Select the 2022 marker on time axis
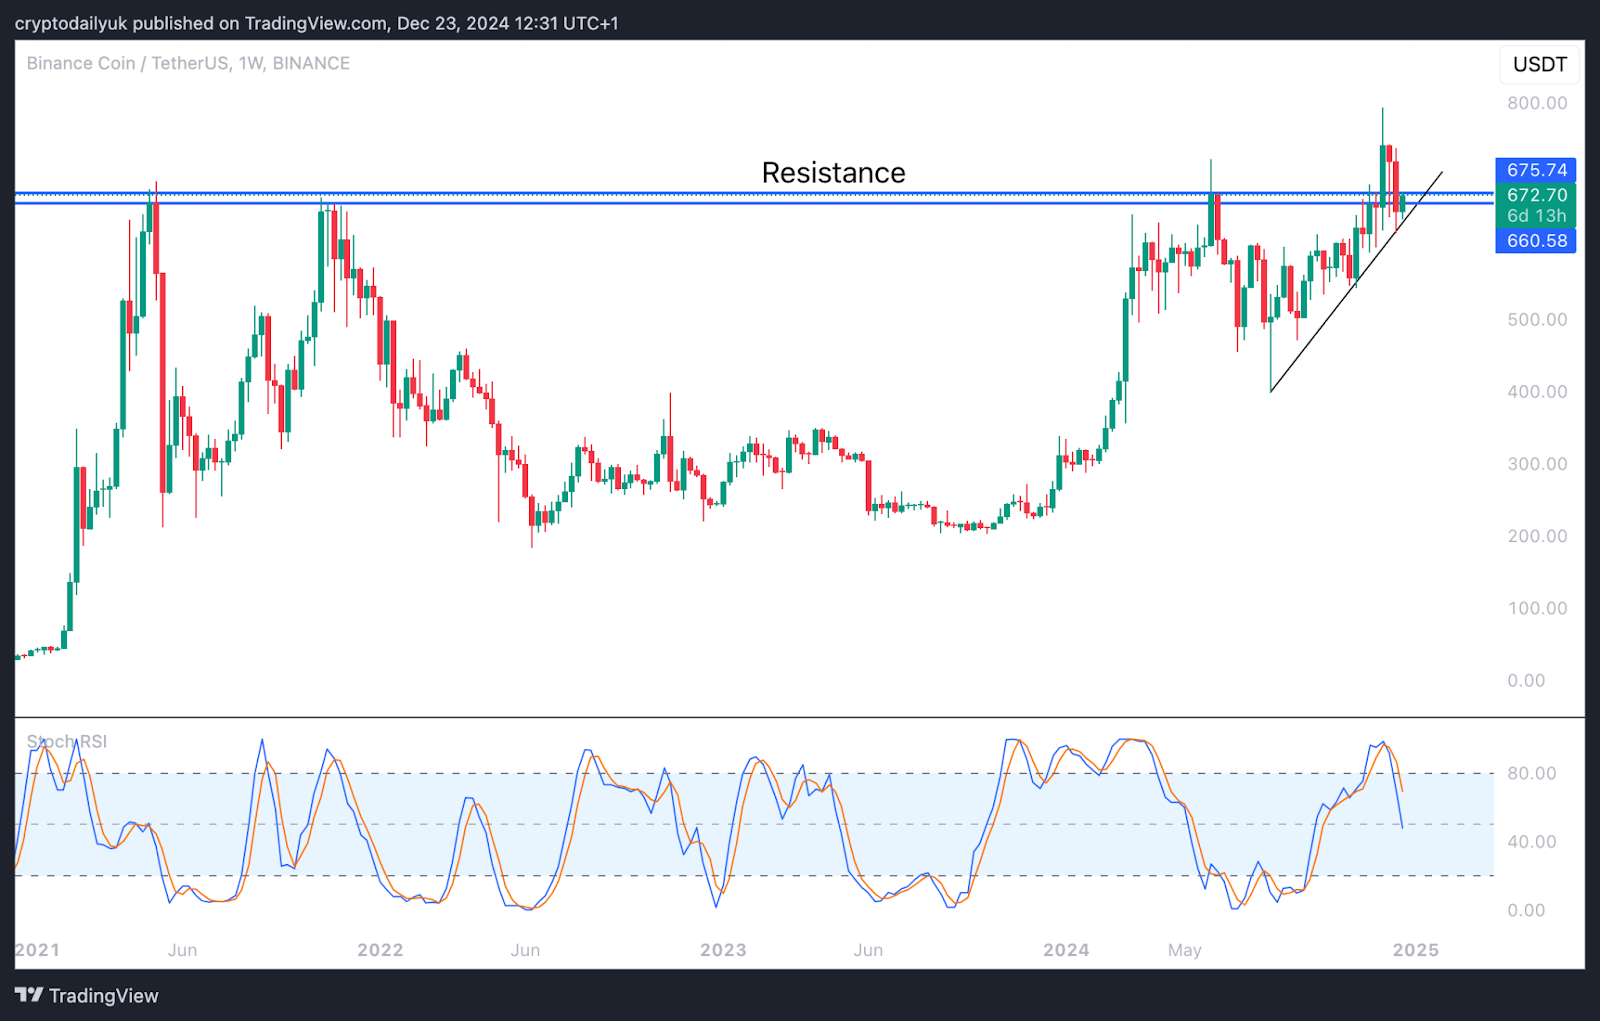The width and height of the screenshot is (1600, 1021). point(380,950)
